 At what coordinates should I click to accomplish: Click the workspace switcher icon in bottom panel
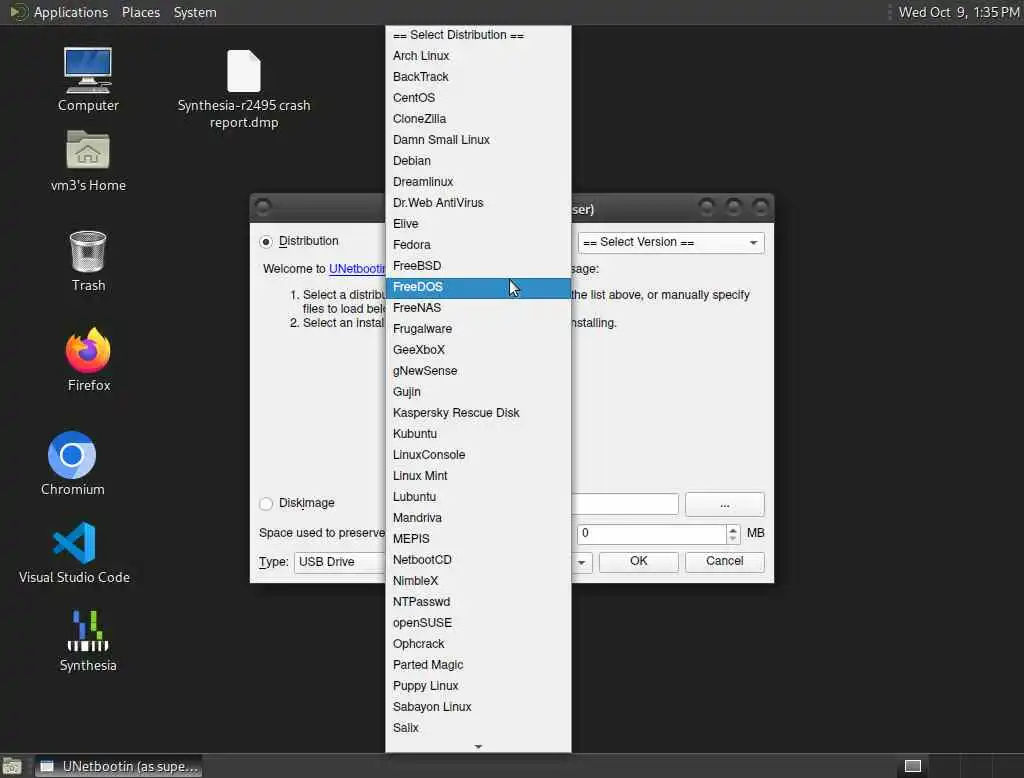[912, 766]
